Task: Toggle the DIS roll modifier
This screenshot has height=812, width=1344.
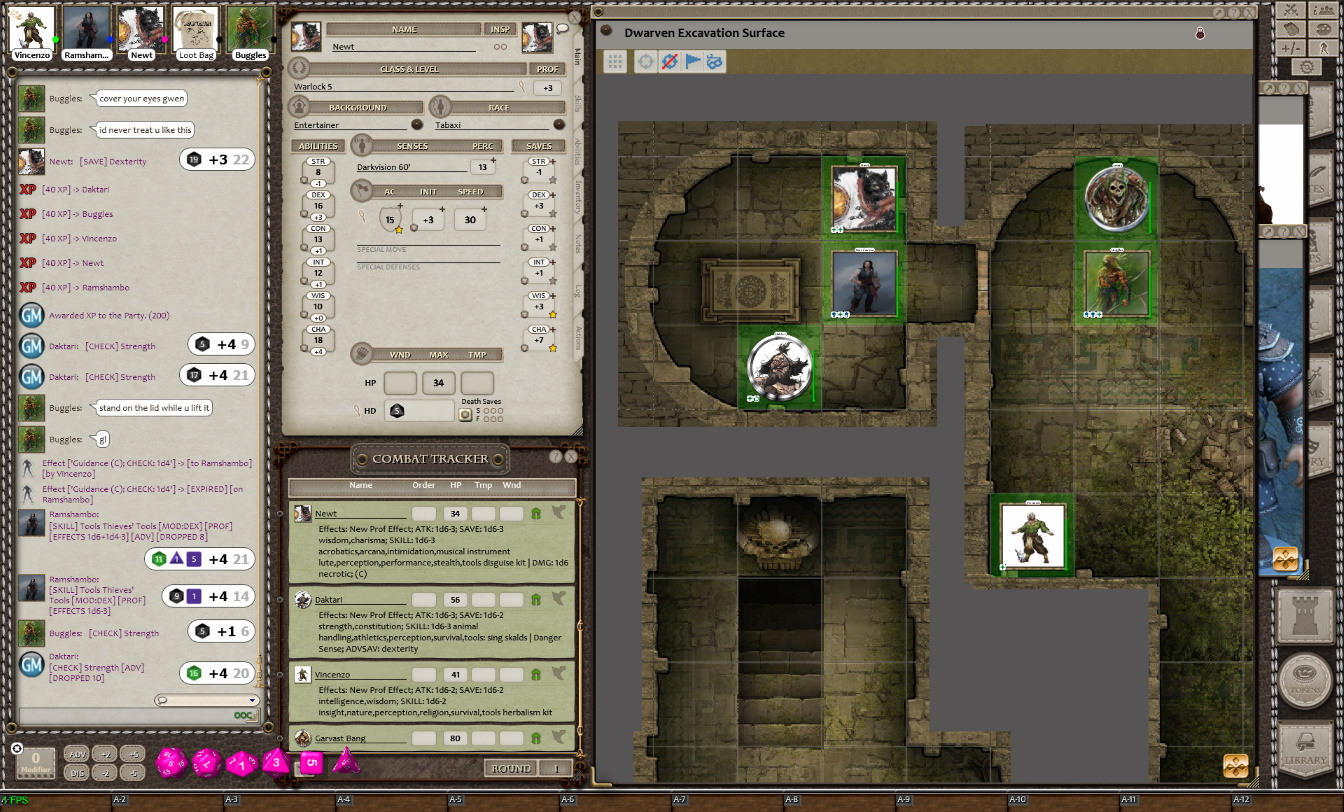Action: [76, 772]
